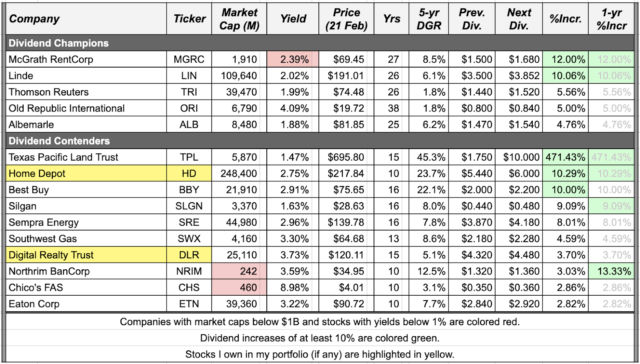Select the yellow DLR ticker cell

[x=189, y=255]
